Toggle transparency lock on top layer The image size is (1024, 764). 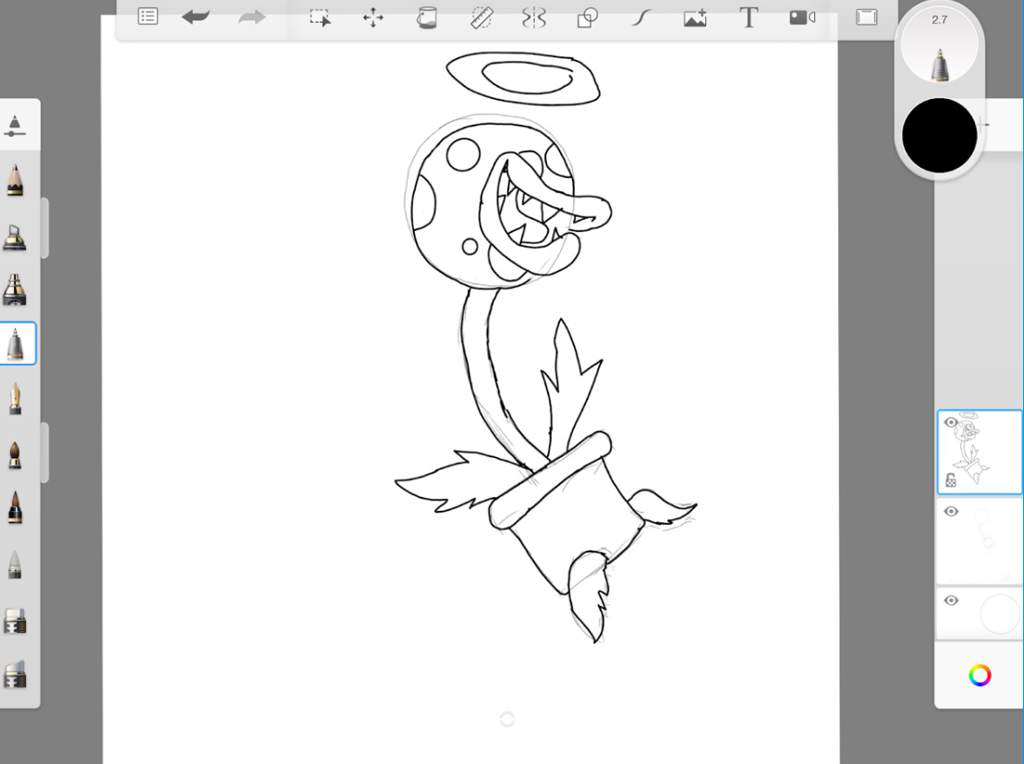click(x=951, y=481)
